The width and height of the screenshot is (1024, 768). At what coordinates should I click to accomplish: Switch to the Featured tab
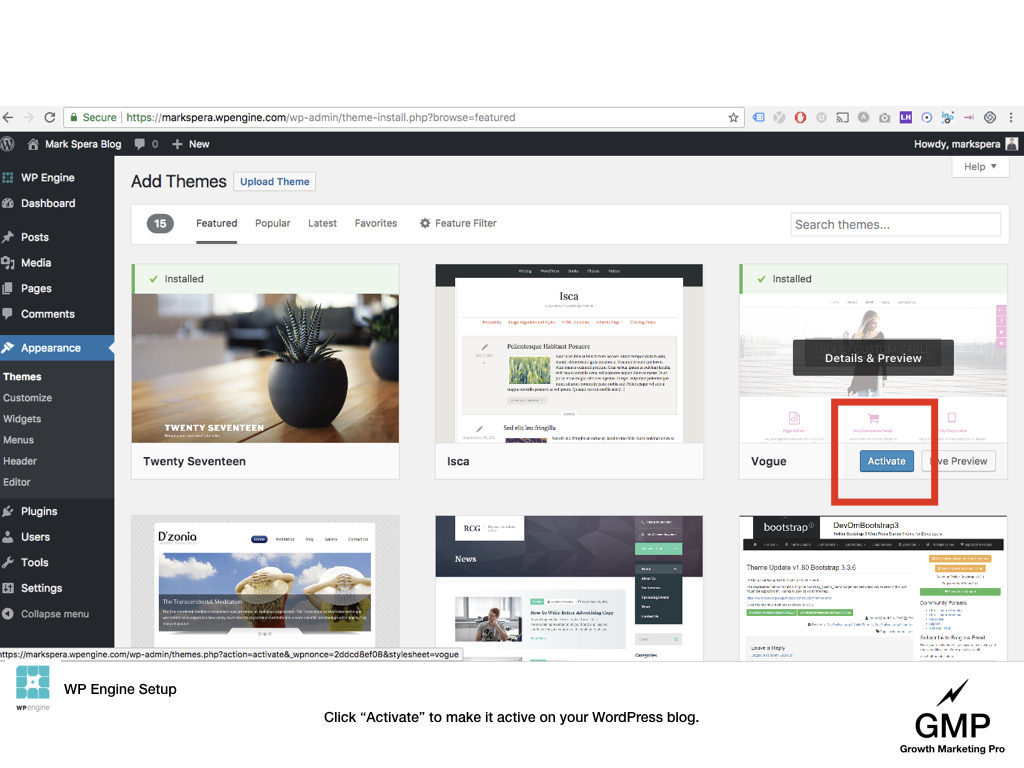click(217, 223)
